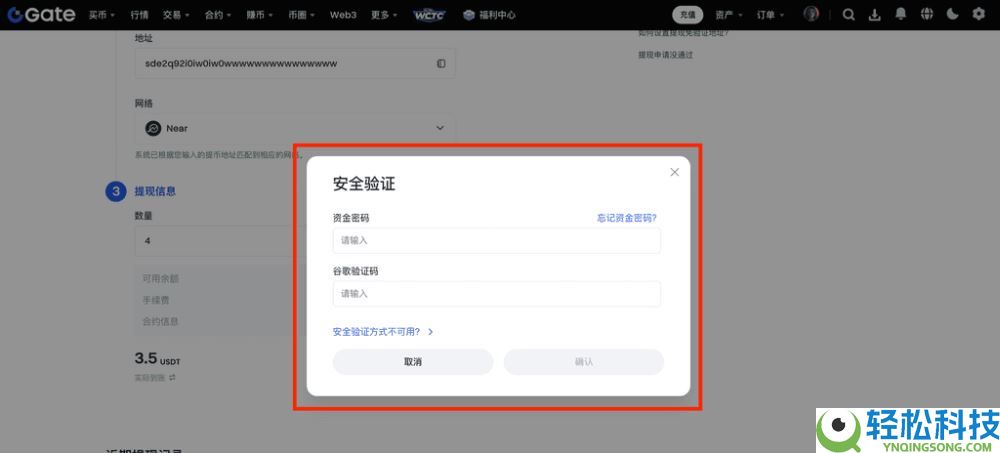1000x453 pixels.
Task: Click the paste icon in address field
Action: [x=441, y=64]
